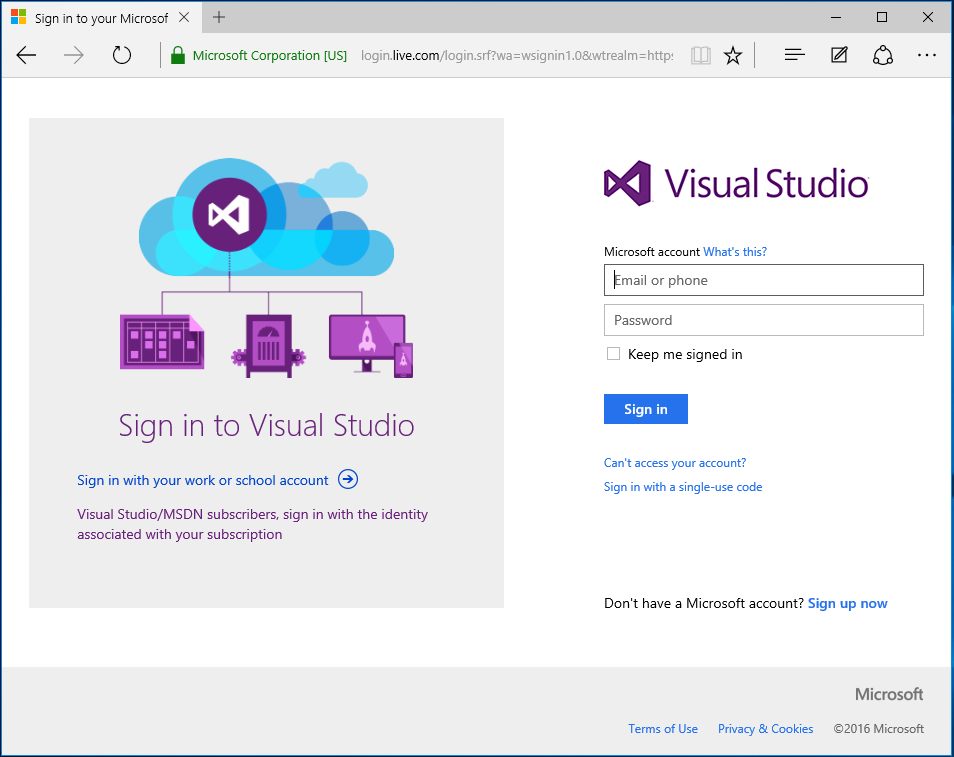The width and height of the screenshot is (954, 757).
Task: Open the More actions menu
Action: coord(926,55)
